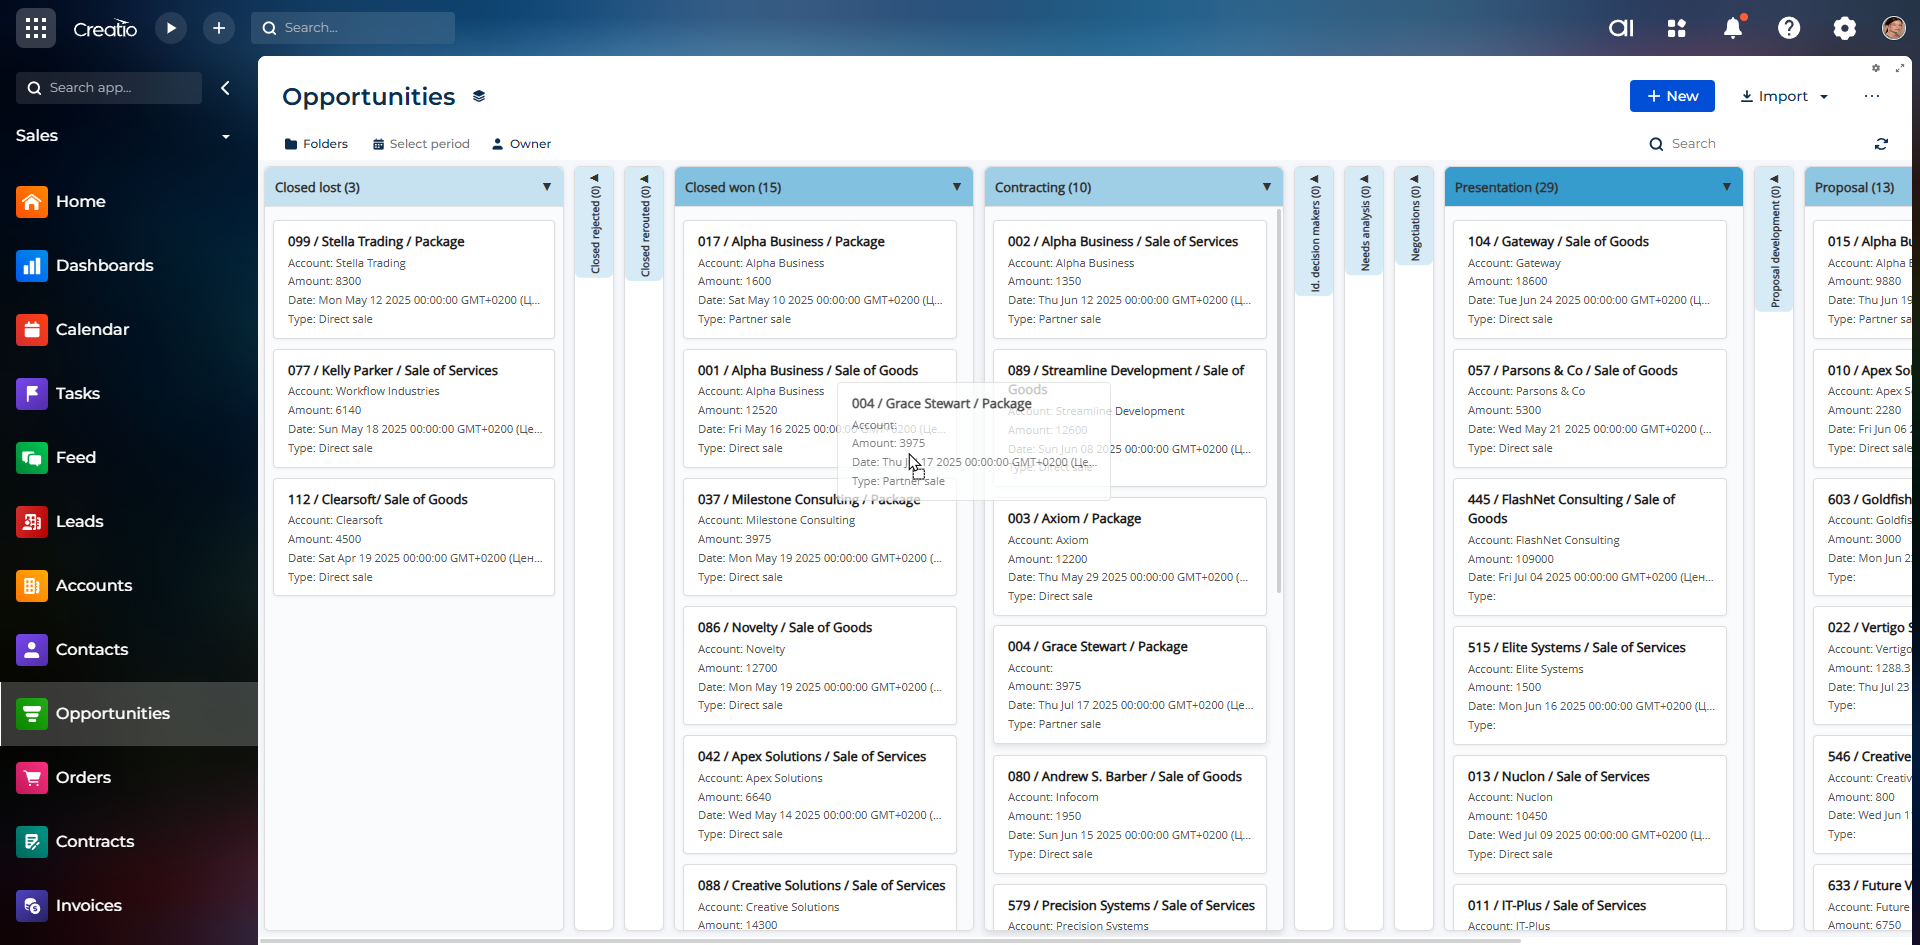Screen dimensions: 1920x945
Task: Click the horizontal scrollbar at the bottom
Action: [x=890, y=940]
